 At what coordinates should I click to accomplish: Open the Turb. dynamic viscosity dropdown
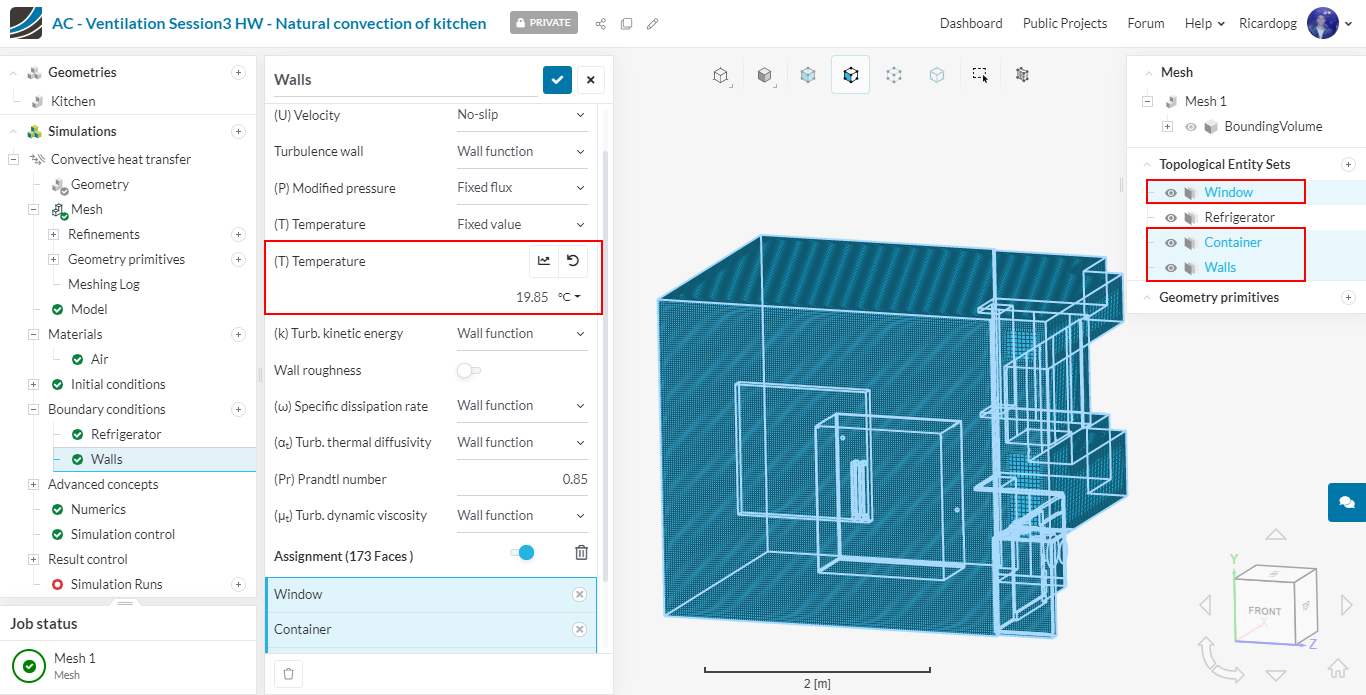point(521,515)
